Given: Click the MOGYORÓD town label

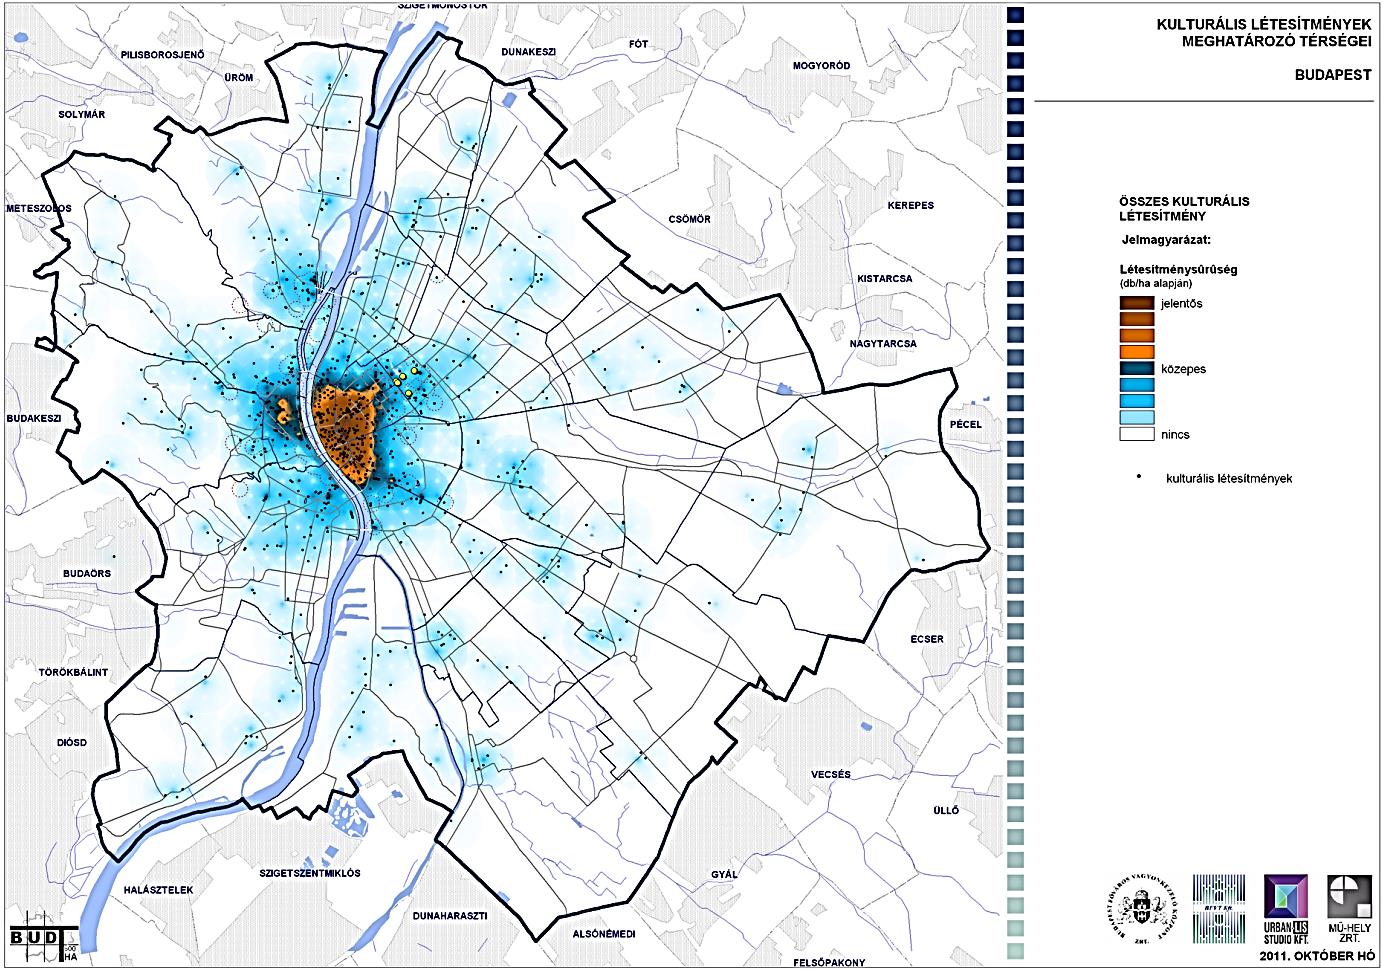Looking at the screenshot, I should coord(821,66).
